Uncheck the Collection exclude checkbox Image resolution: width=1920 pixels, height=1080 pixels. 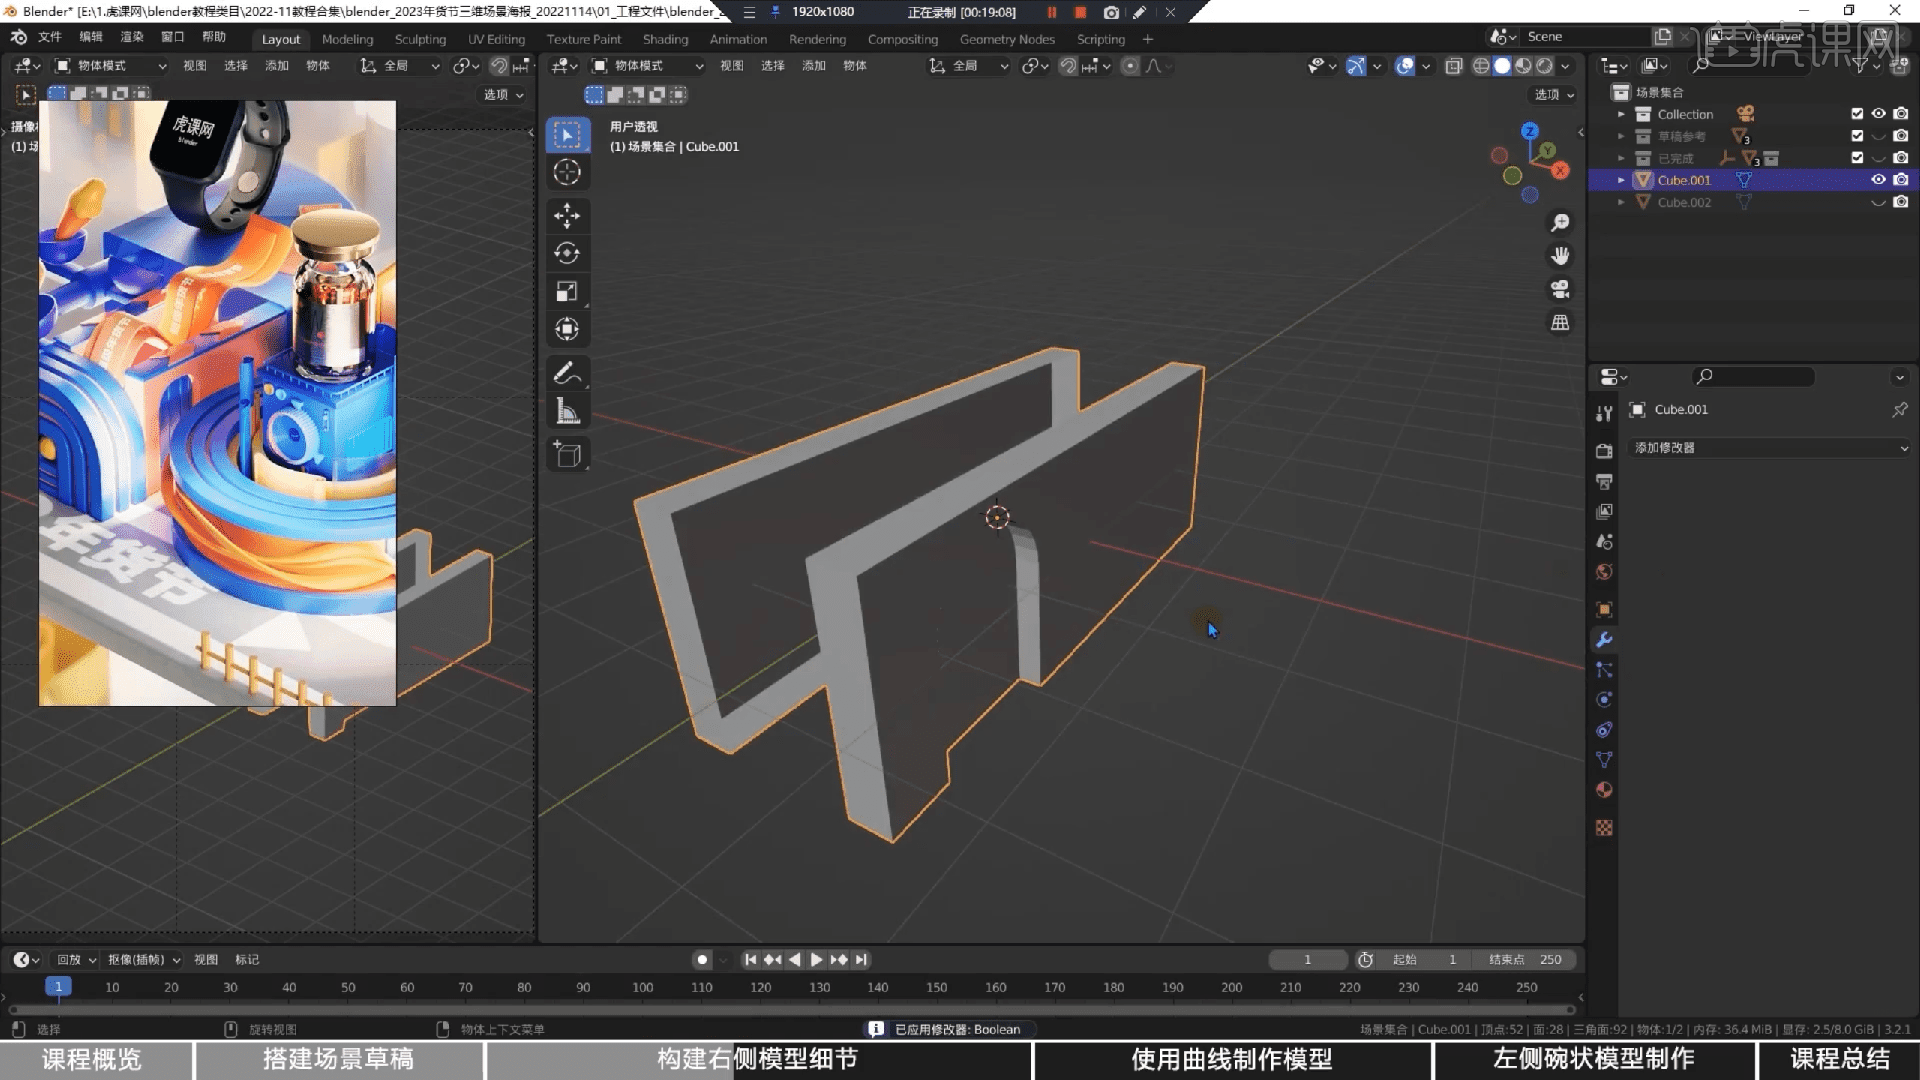(1857, 114)
